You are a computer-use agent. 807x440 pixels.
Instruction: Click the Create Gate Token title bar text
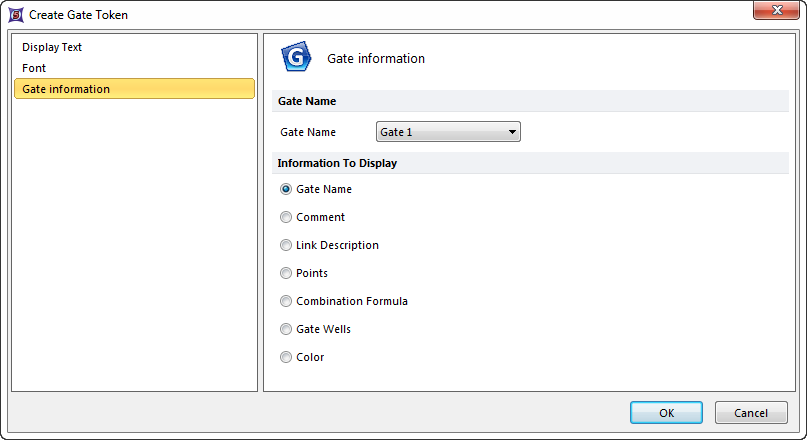(x=79, y=15)
